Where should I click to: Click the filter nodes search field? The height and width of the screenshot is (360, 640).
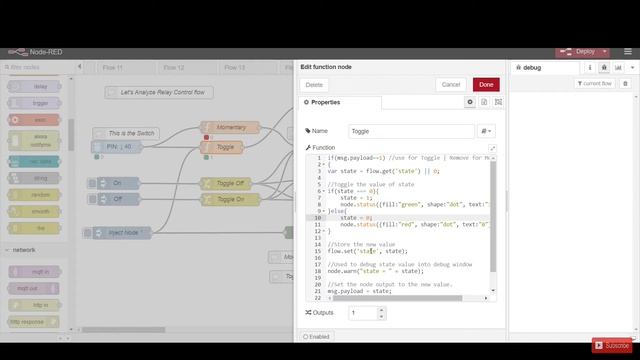(37, 67)
